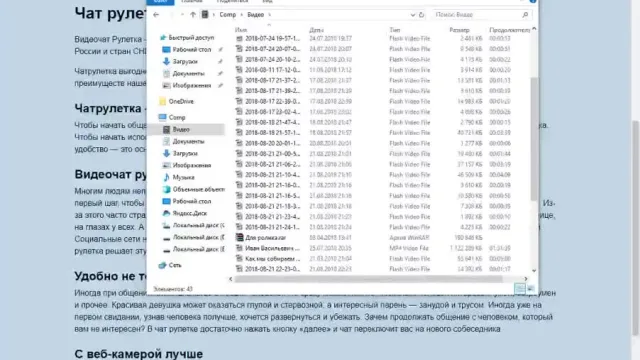Viewport: 640px width, 360px height.
Task: Click the pin icon next to pinned Документы
Action: pyautogui.click(x=220, y=73)
